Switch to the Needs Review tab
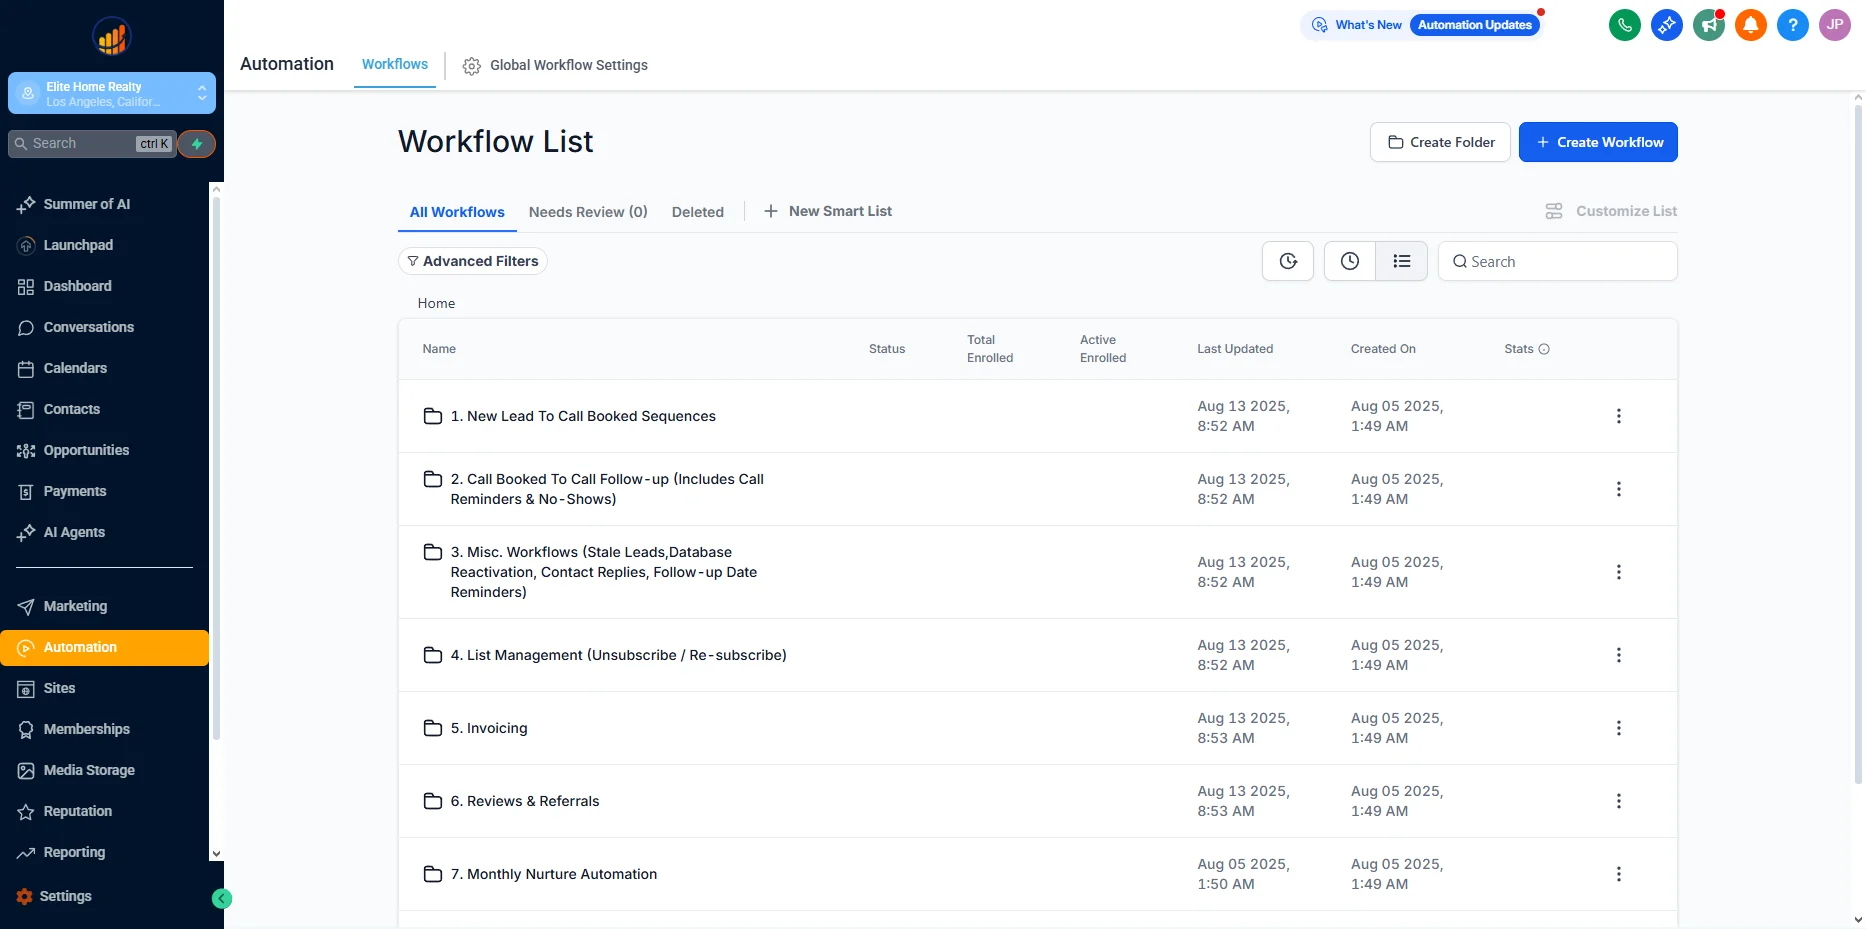The height and width of the screenshot is (929, 1866). (587, 212)
